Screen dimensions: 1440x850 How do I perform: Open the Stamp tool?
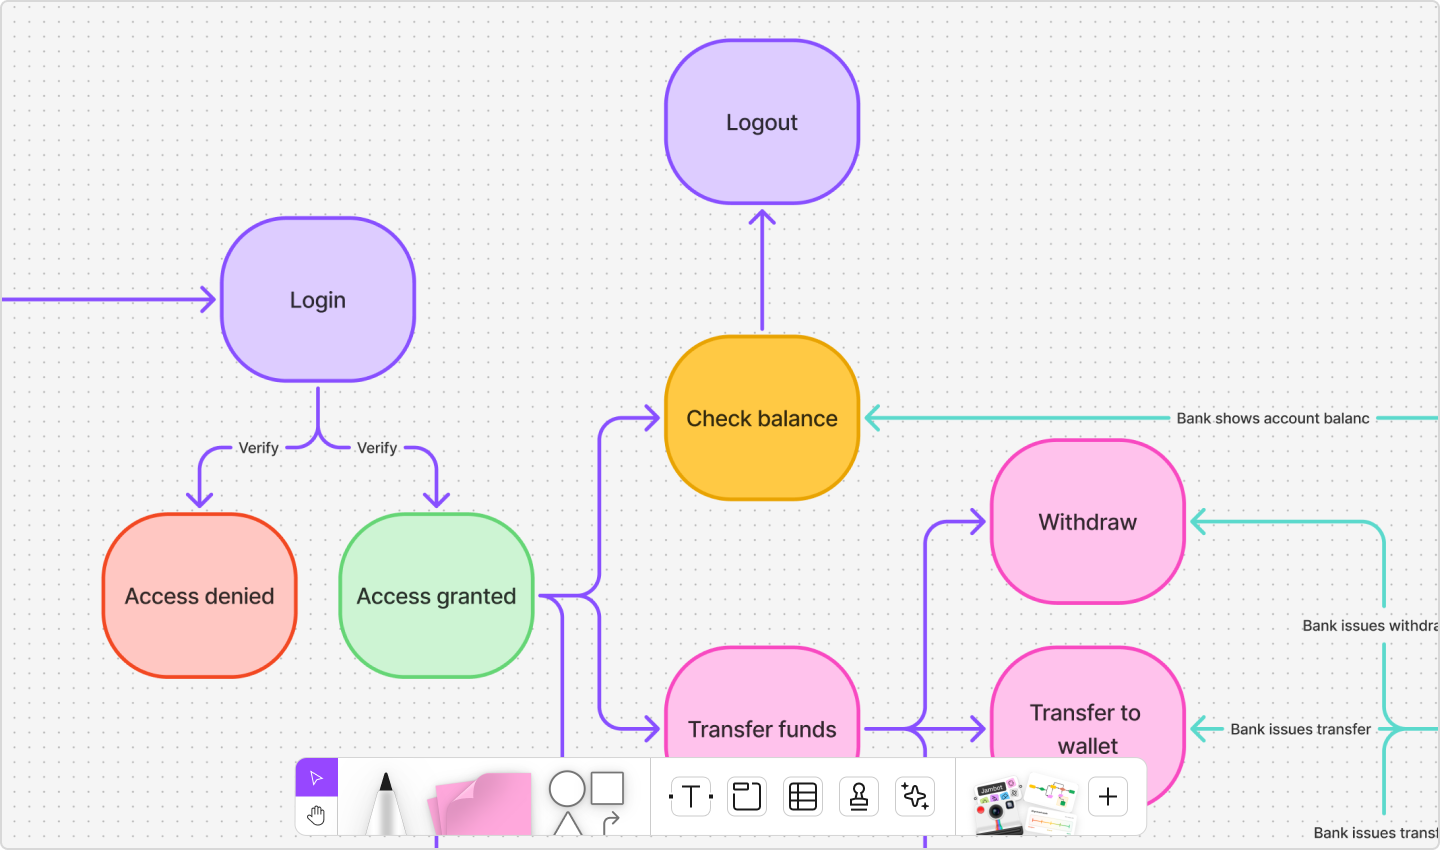[858, 796]
